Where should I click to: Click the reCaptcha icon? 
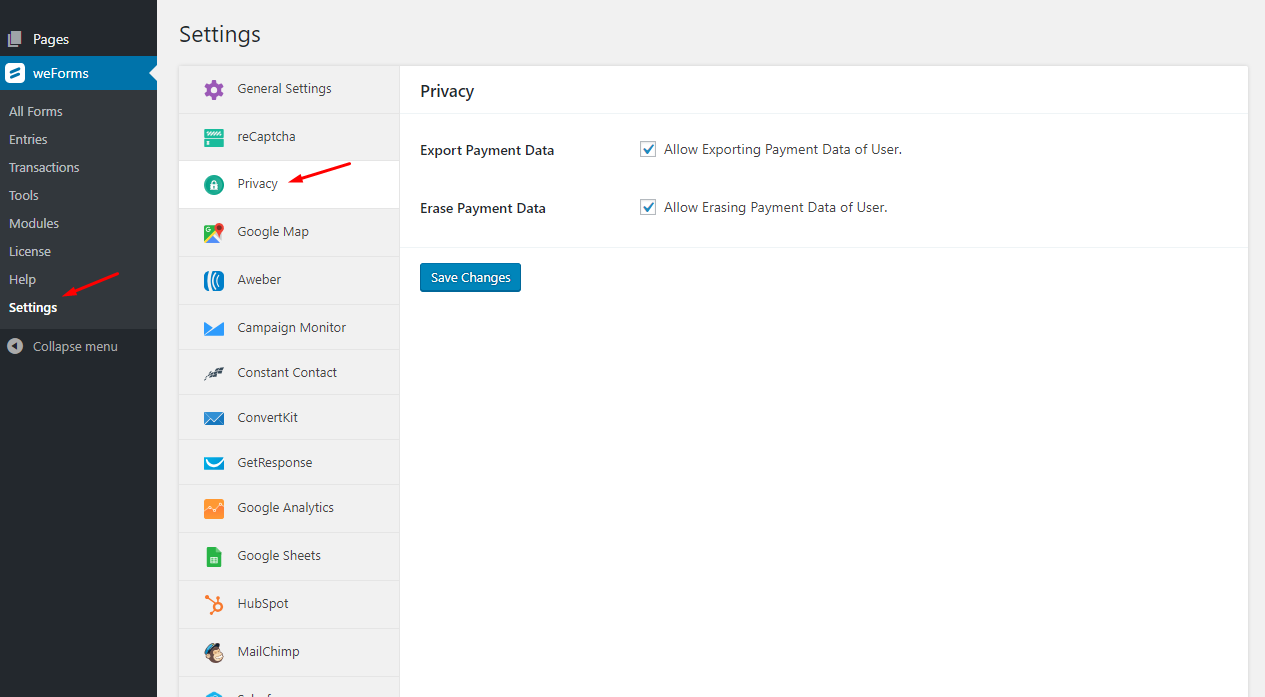(214, 137)
